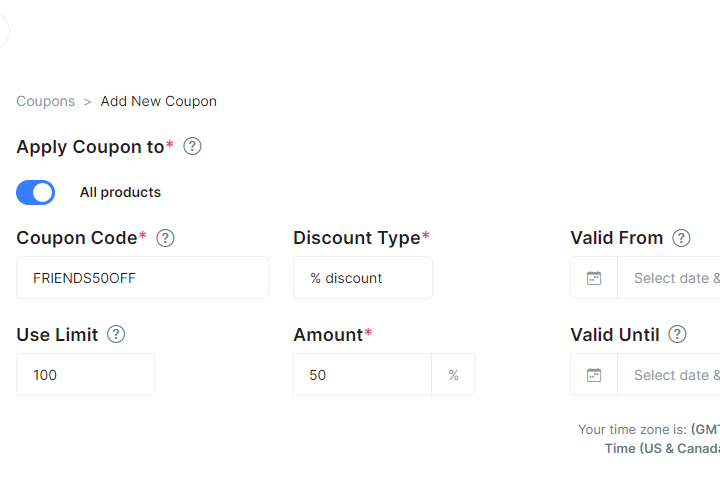Open the Discount Type dropdown
The image size is (720, 480).
[362, 278]
